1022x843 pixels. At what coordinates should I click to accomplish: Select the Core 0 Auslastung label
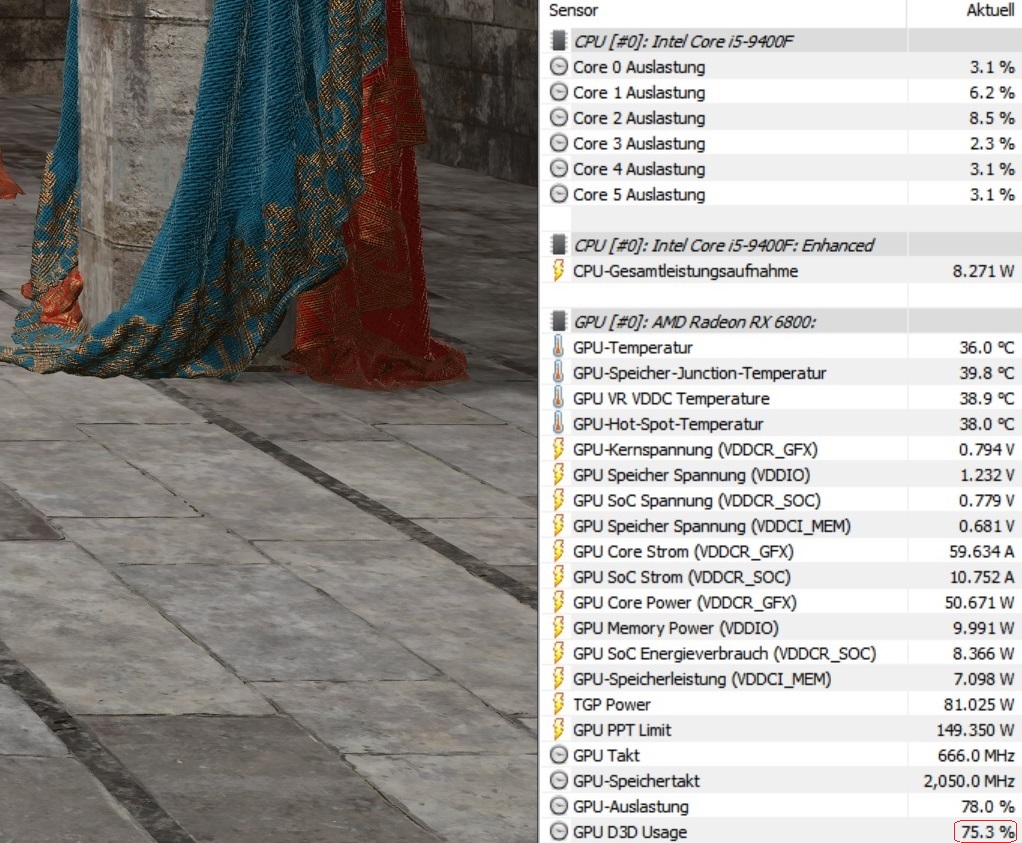639,67
